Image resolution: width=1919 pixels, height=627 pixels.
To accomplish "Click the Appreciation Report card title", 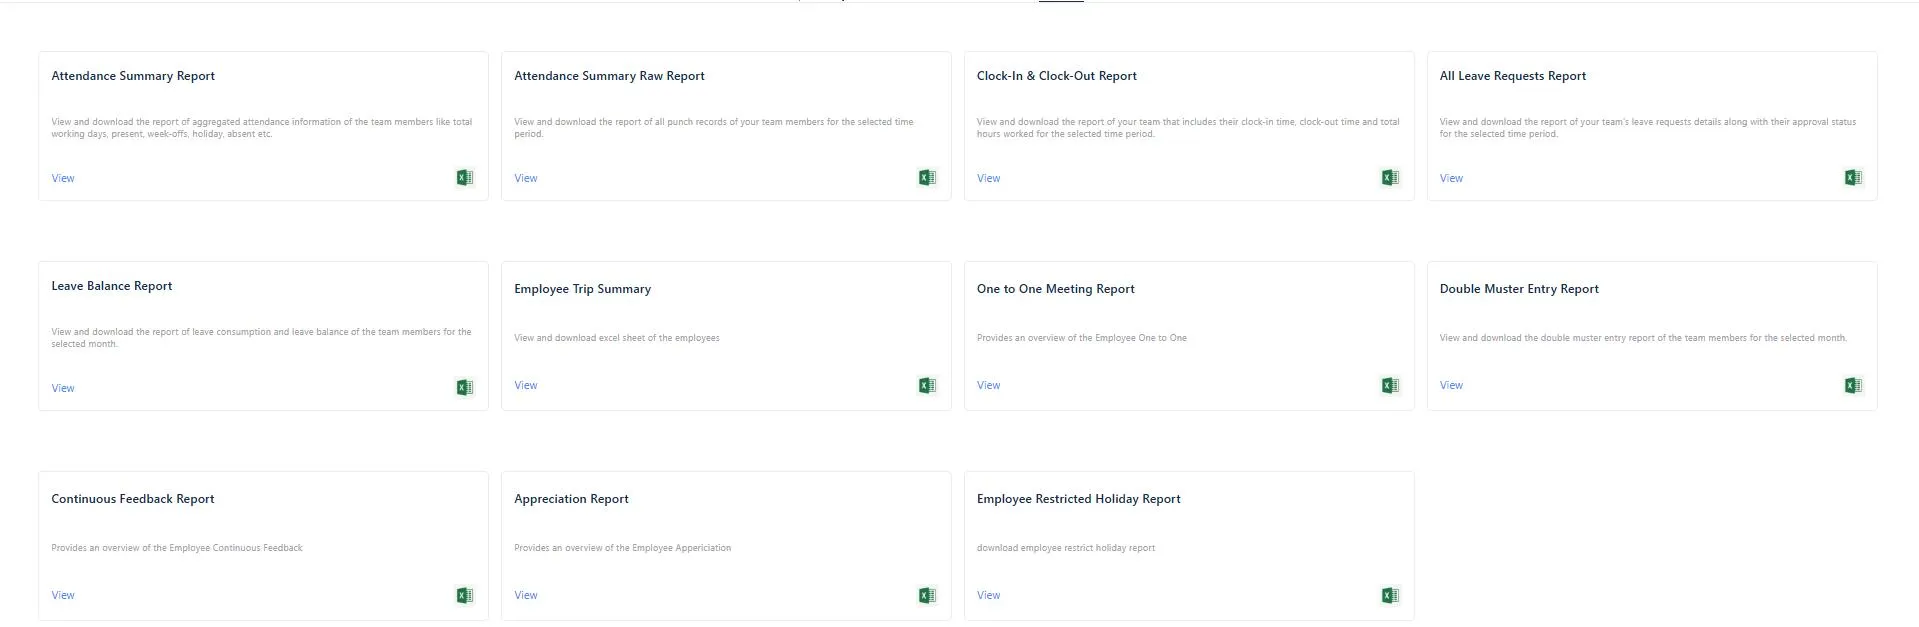I will (x=571, y=499).
